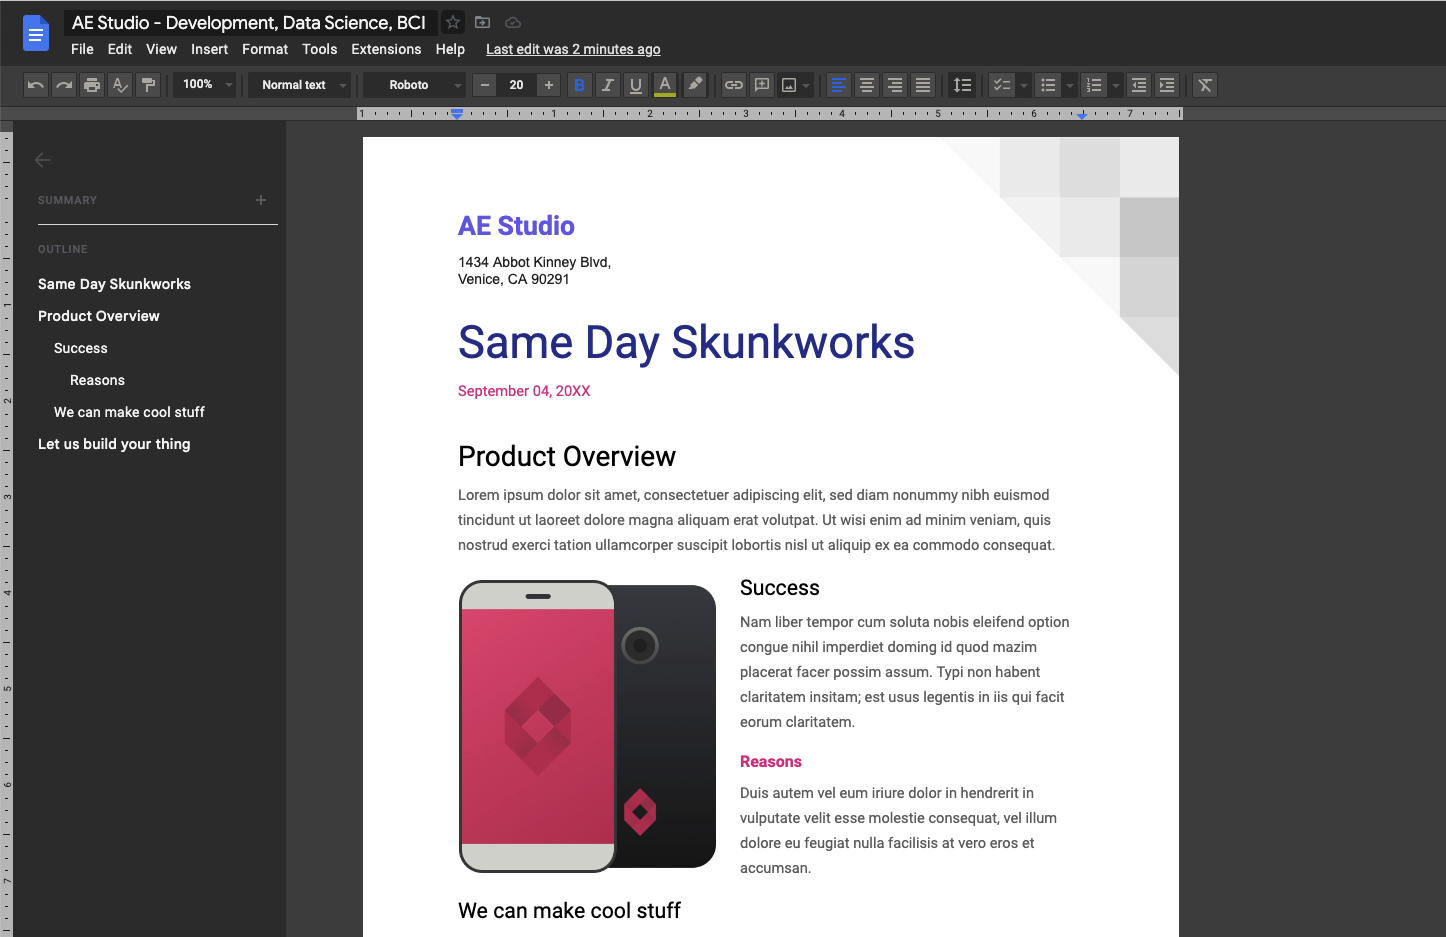Open the Extensions menu
Image resolution: width=1446 pixels, height=937 pixels.
tap(386, 48)
